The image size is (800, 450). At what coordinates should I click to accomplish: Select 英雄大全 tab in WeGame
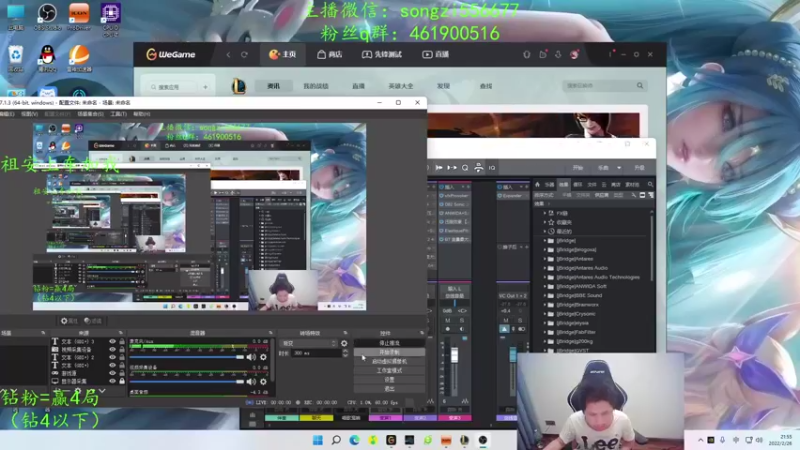[401, 86]
